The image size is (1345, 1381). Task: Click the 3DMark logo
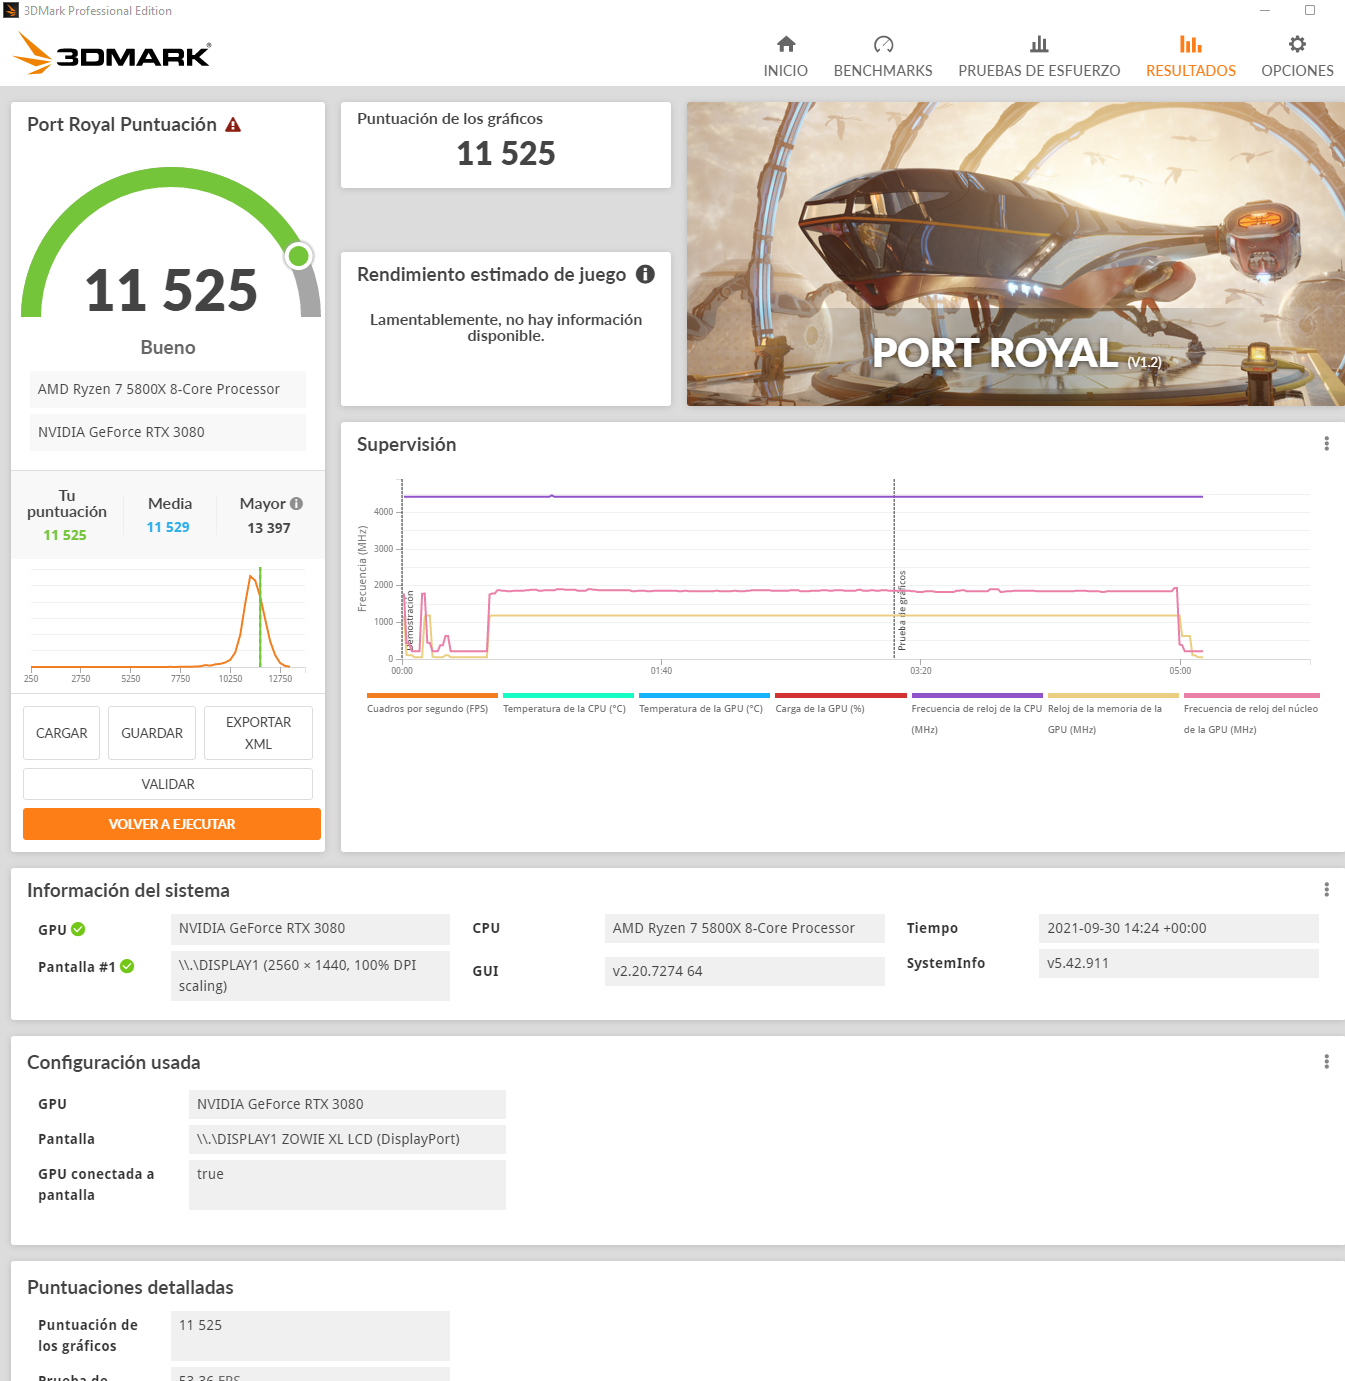click(x=112, y=54)
